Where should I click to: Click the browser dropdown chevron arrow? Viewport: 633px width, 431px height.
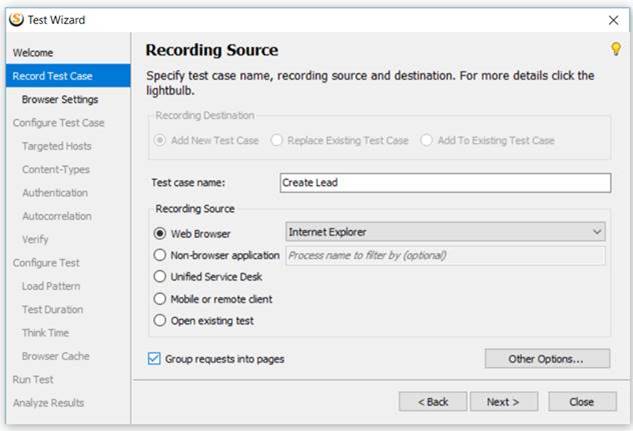(597, 232)
